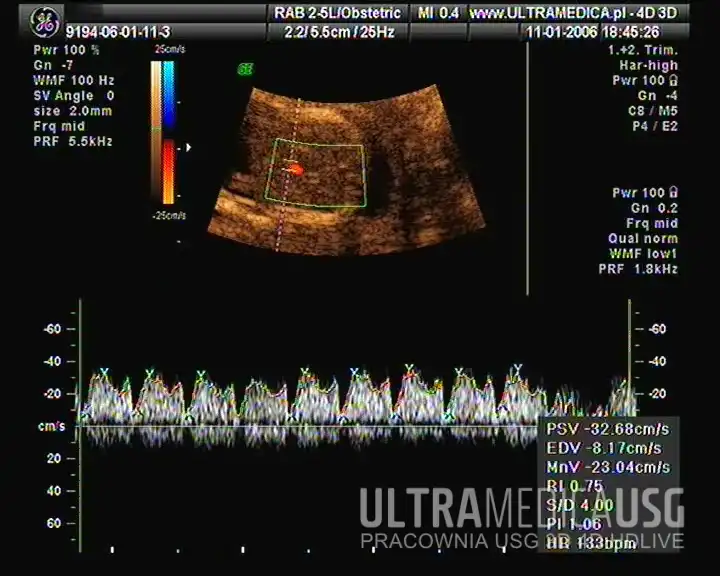Click the GE logo in the corner
This screenshot has height=576, width=720.
(x=45, y=20)
